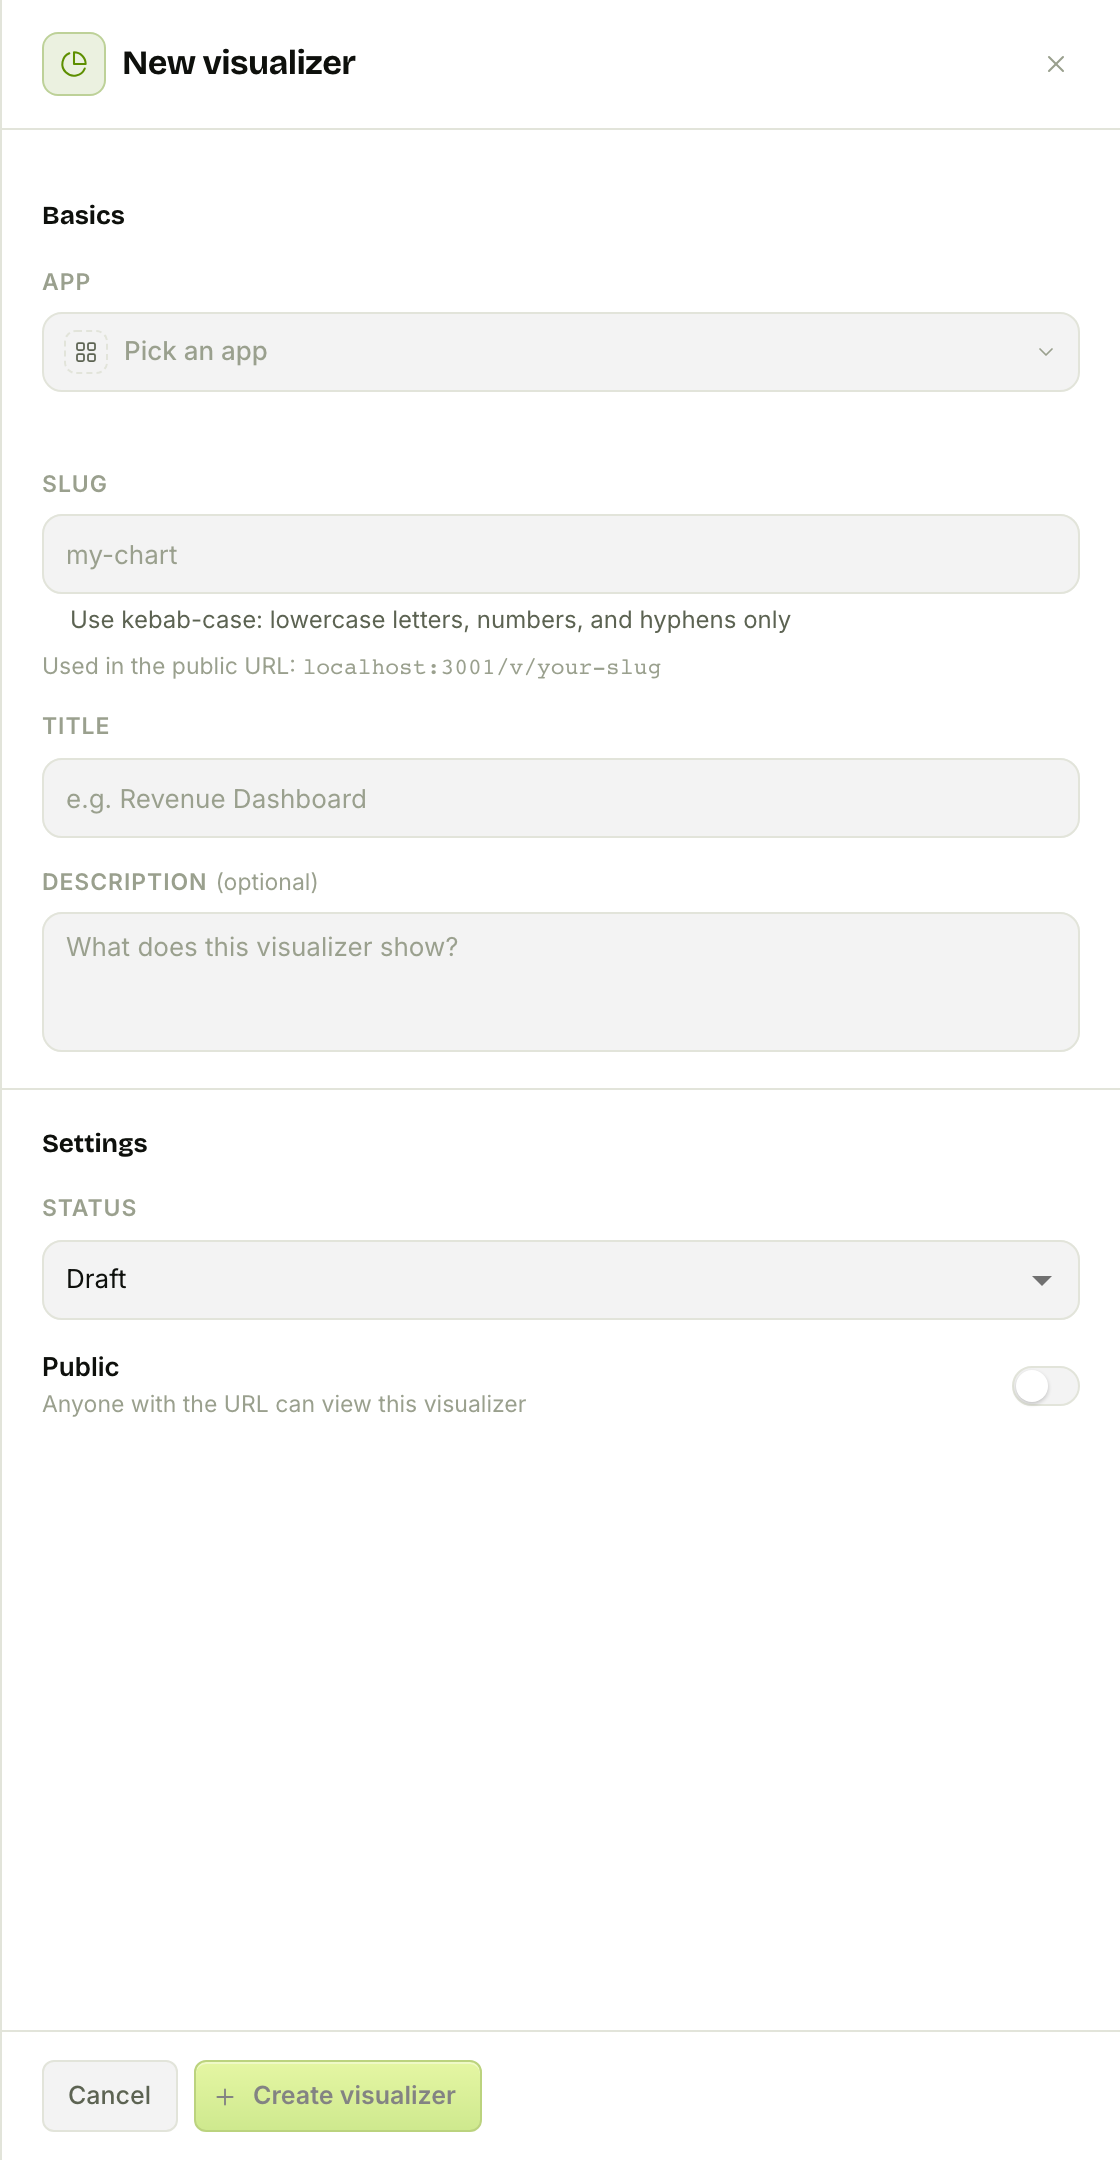Click the STATUS field label

90,1208
